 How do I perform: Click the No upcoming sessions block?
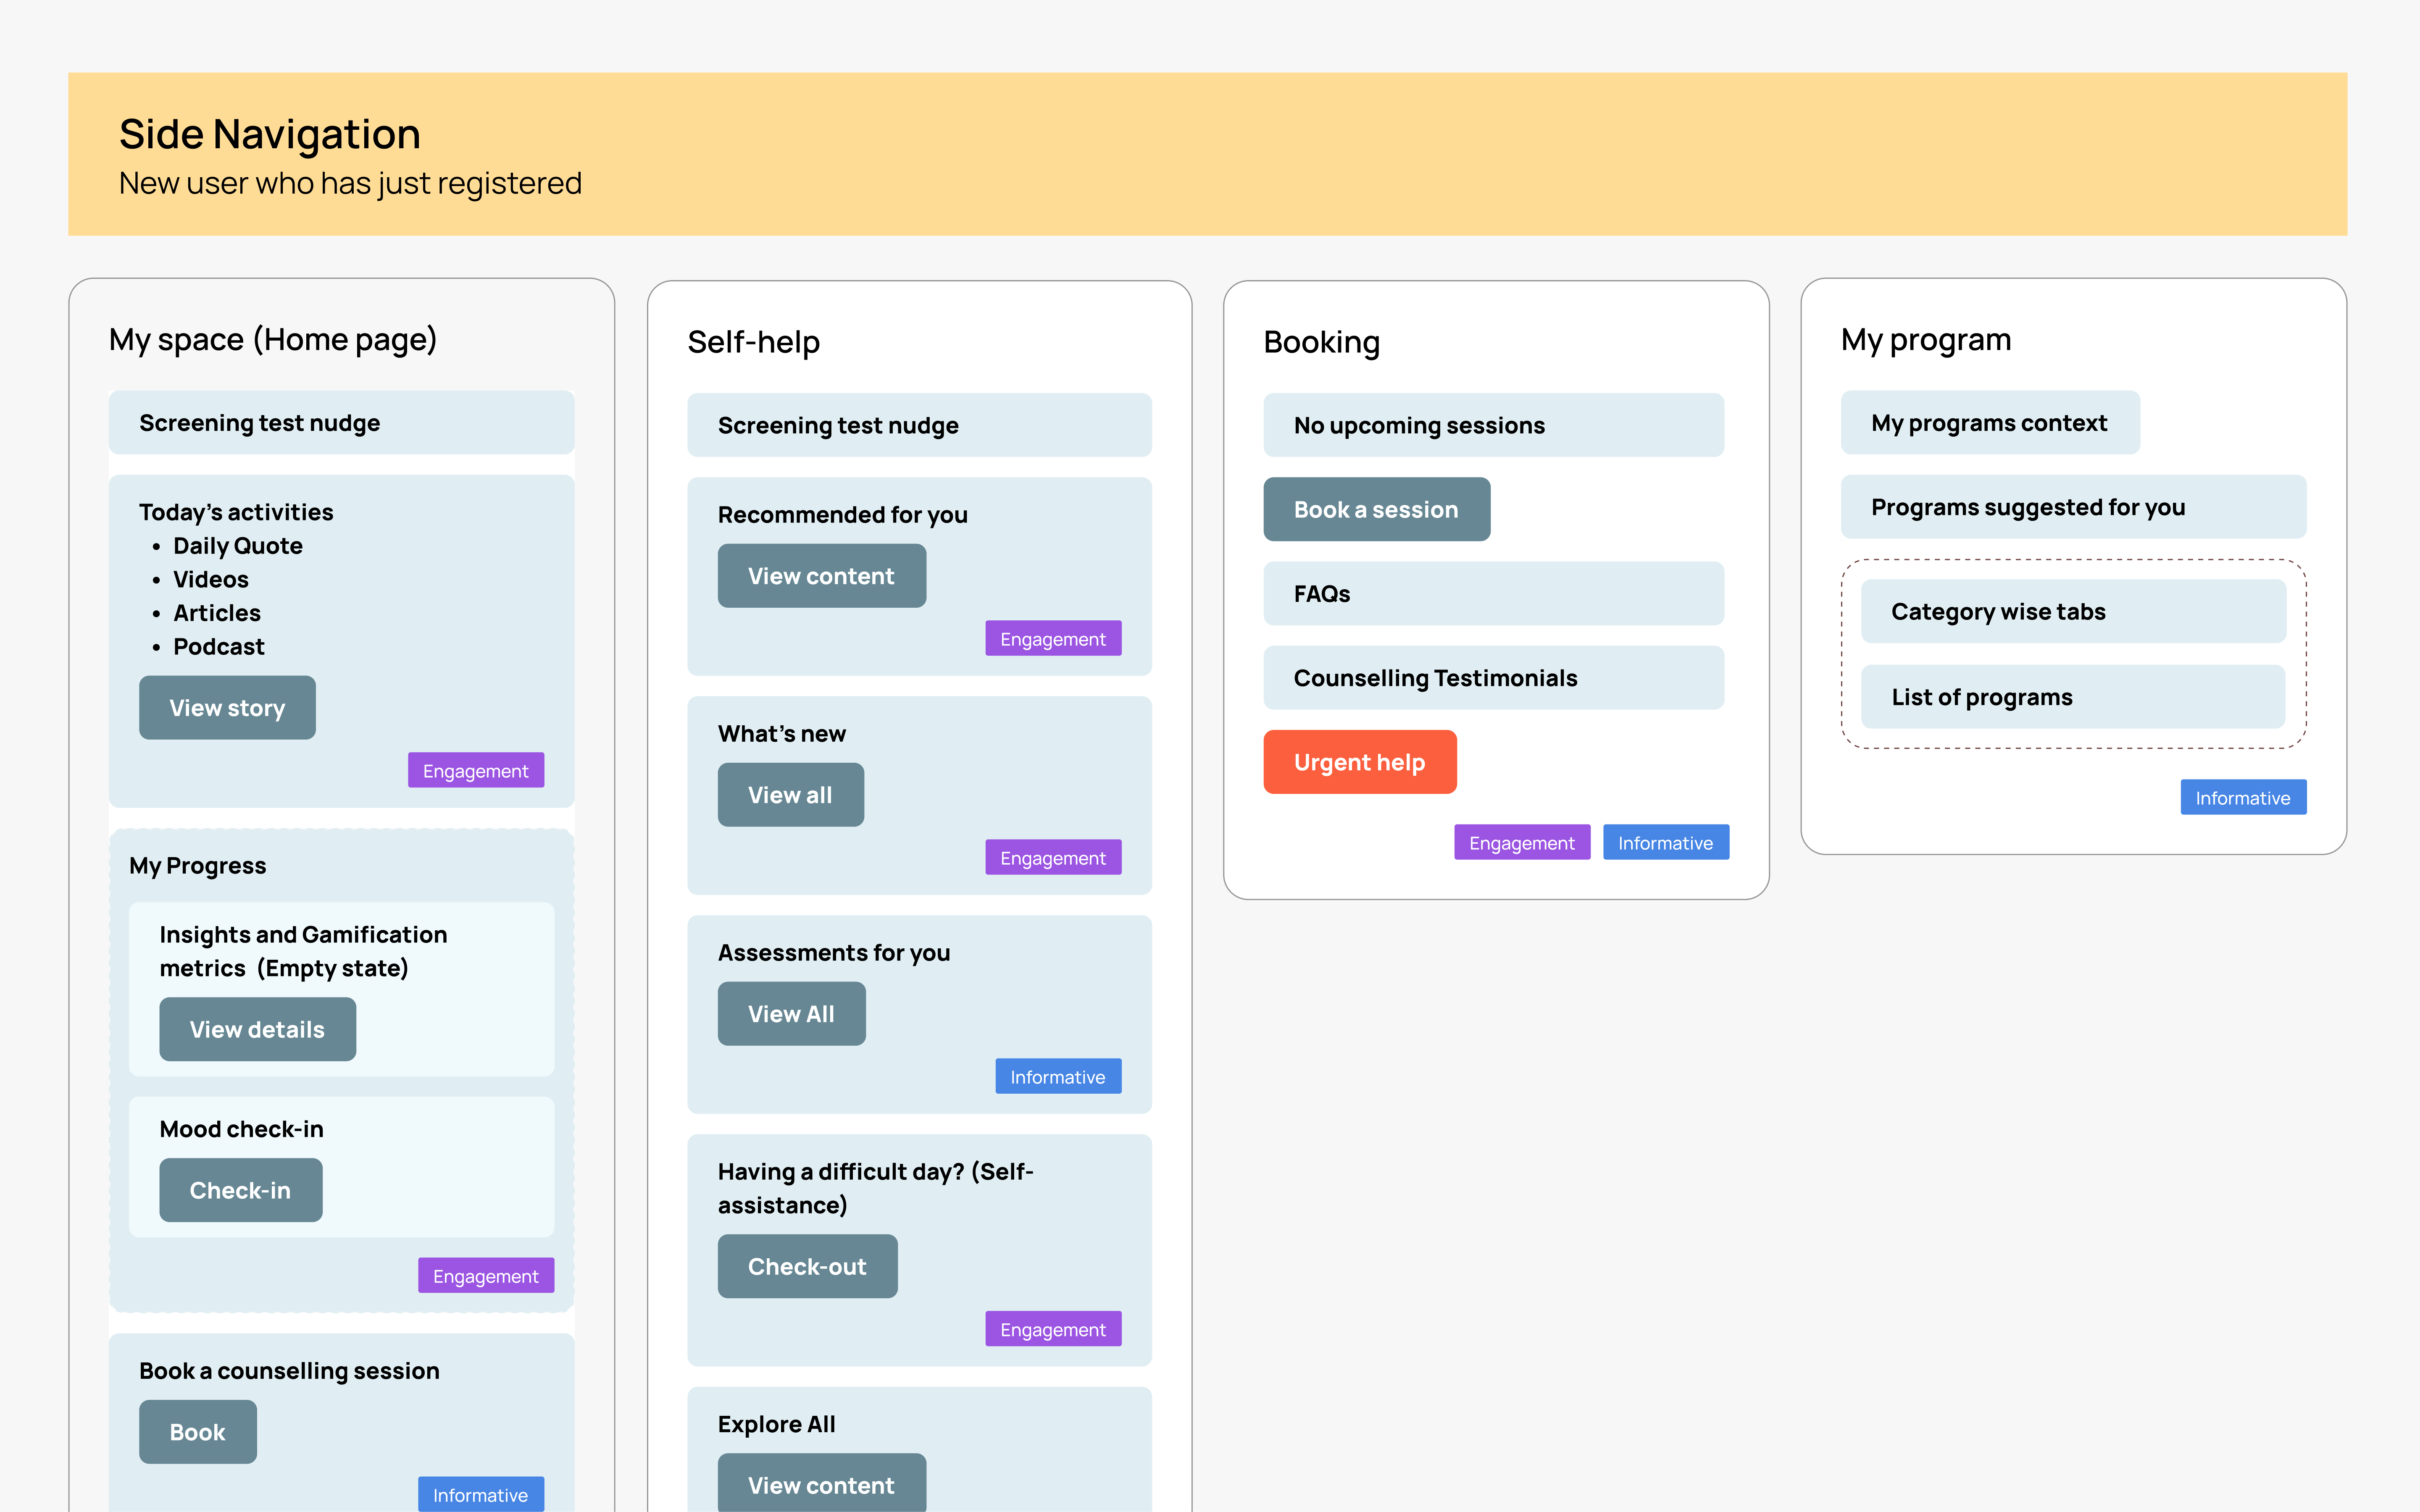pyautogui.click(x=1493, y=426)
